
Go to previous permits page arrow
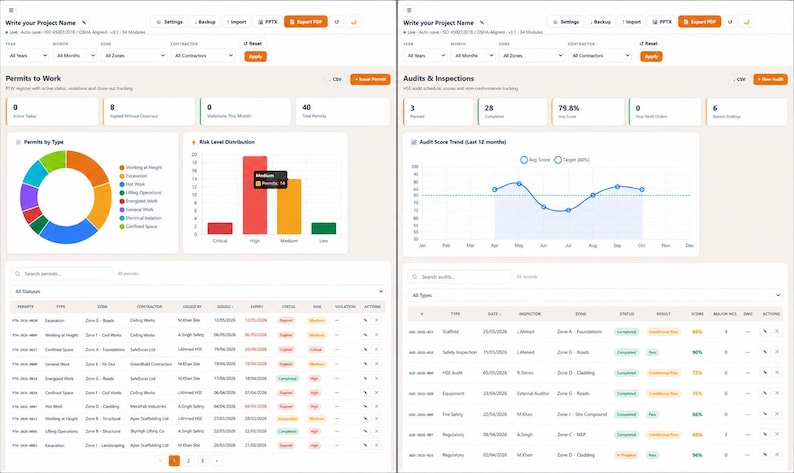(x=160, y=460)
